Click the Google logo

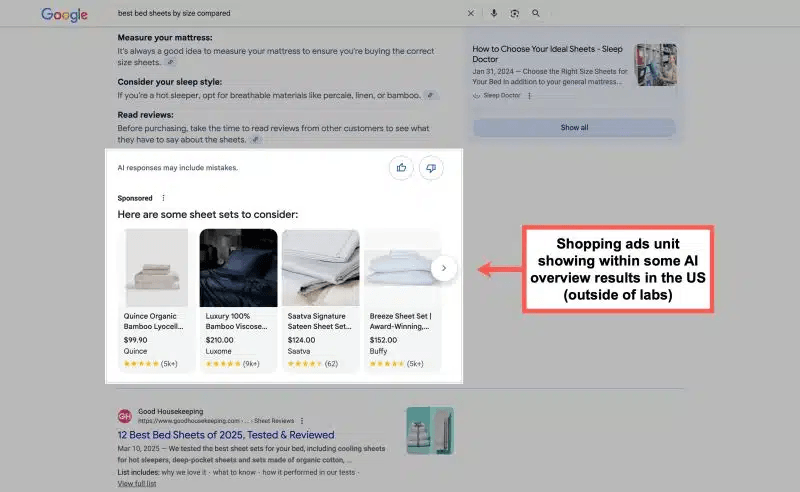(64, 14)
